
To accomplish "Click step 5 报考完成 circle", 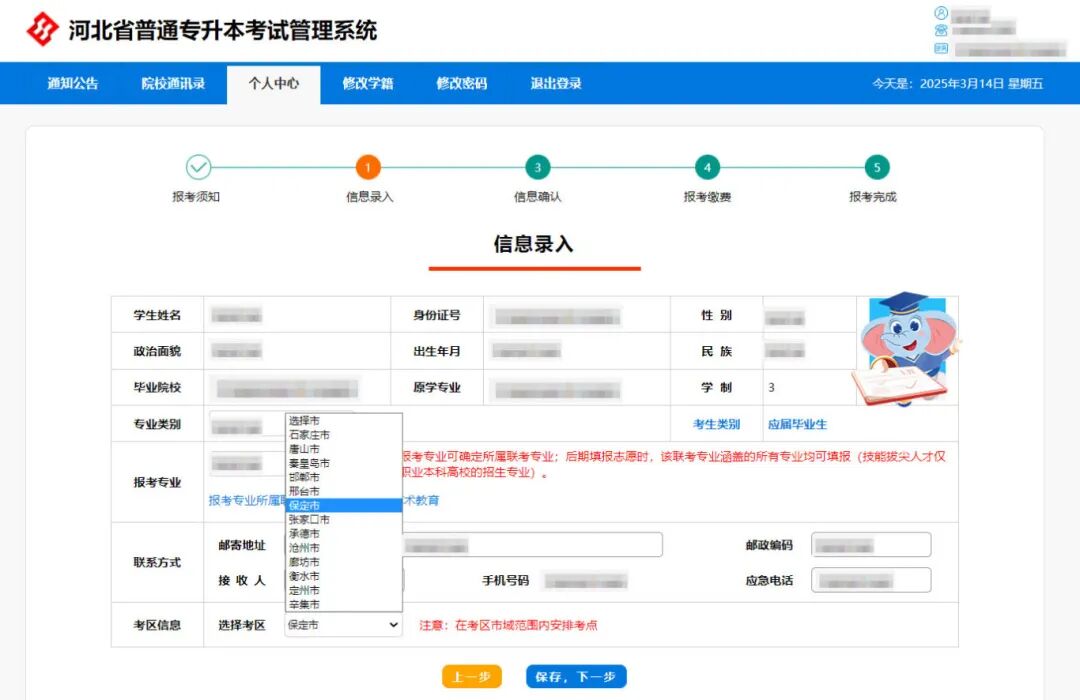I will [877, 168].
